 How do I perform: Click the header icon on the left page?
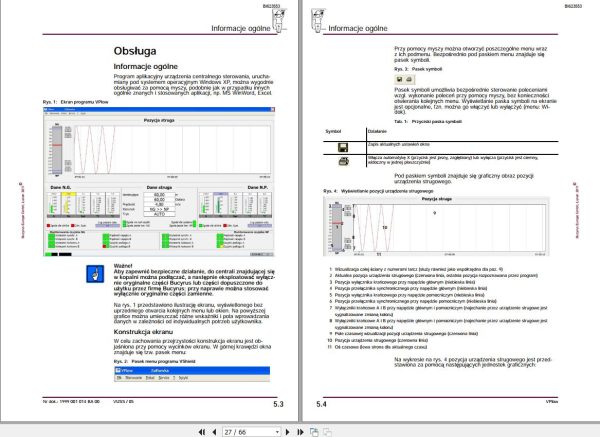pyautogui.click(x=279, y=21)
